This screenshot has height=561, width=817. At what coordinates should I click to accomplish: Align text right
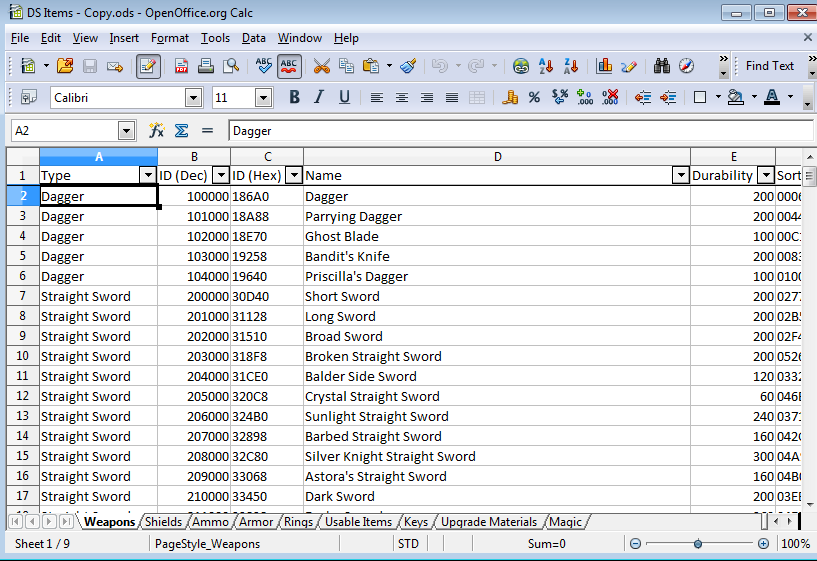point(427,97)
